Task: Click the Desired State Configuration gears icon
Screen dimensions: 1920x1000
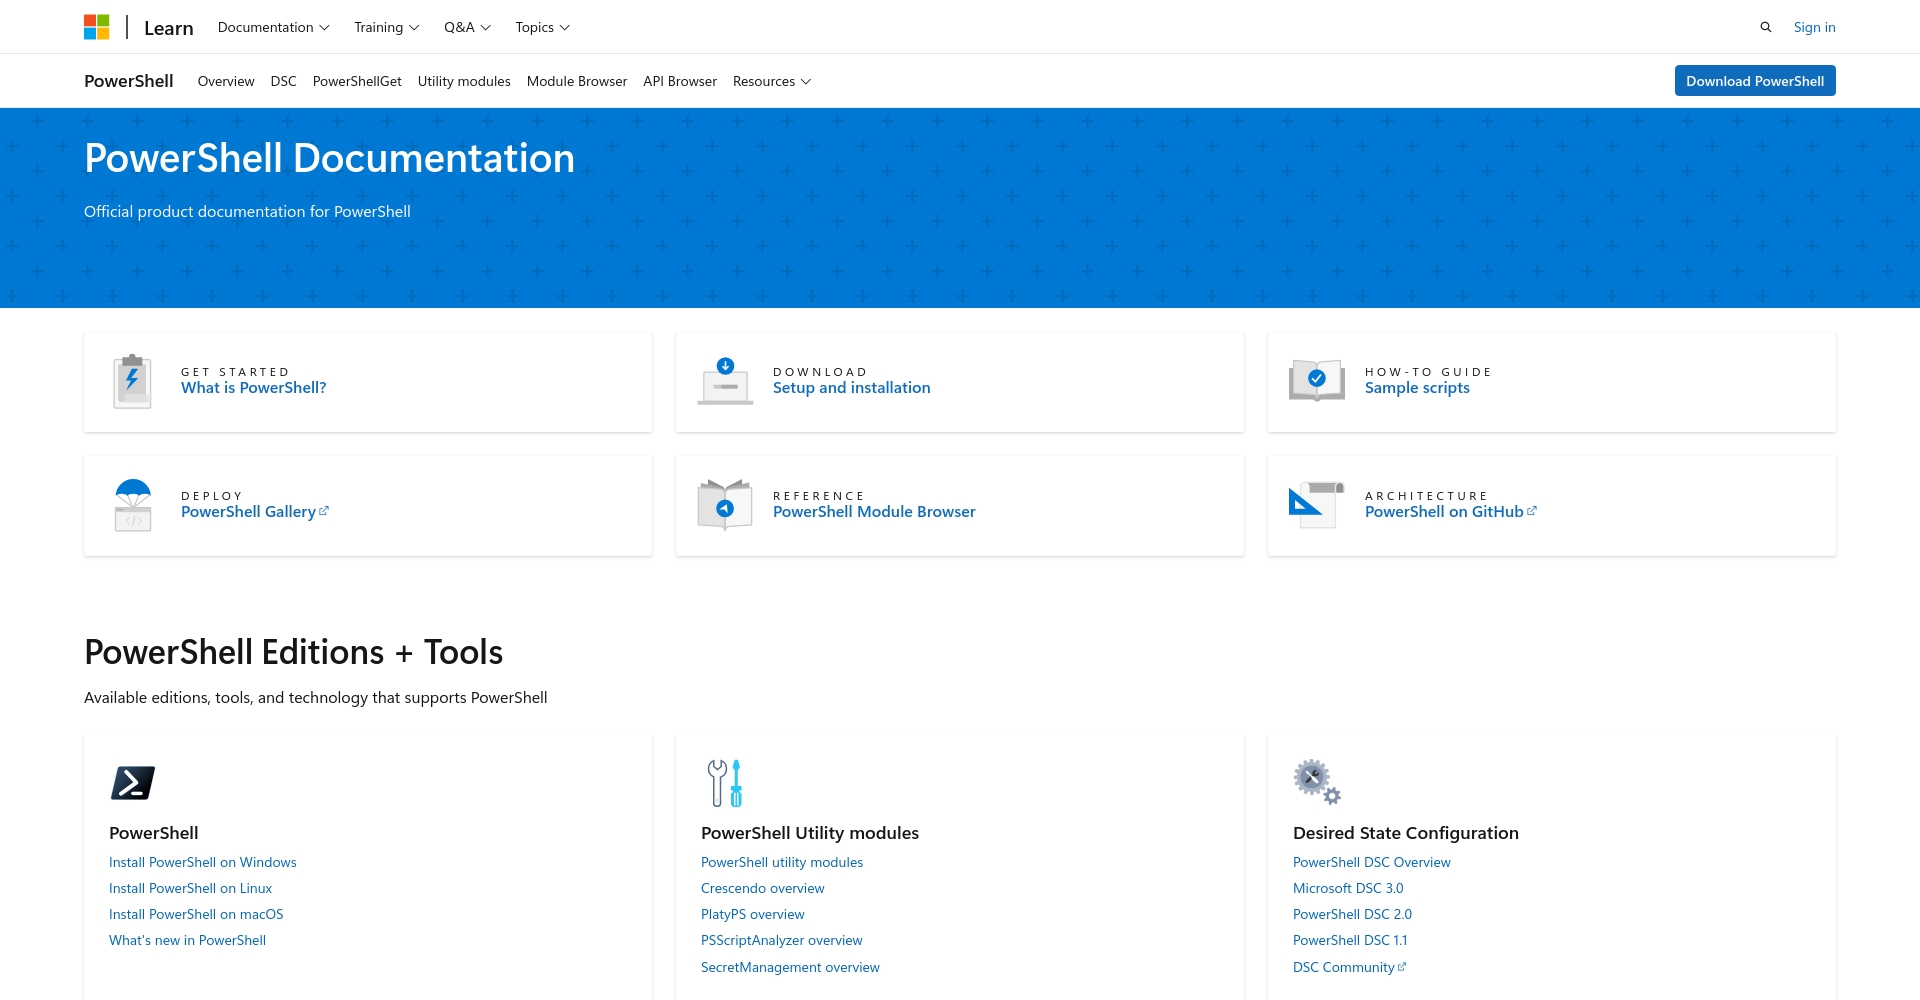Action: point(1317,782)
